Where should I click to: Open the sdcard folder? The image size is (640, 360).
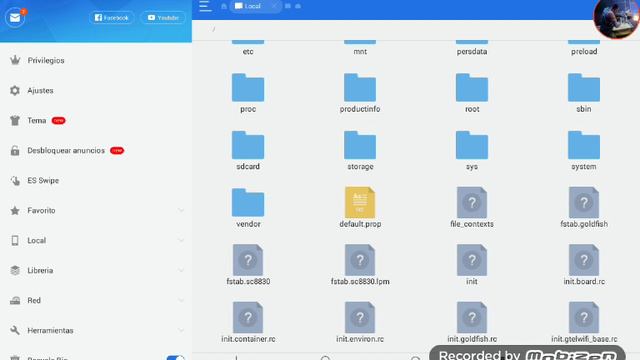coord(248,151)
